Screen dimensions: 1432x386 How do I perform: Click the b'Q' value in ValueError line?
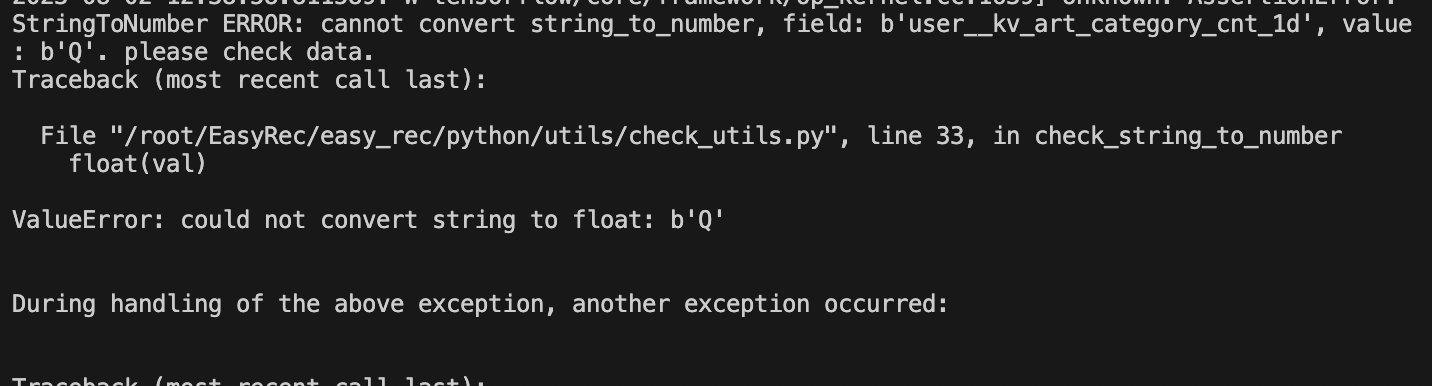pyautogui.click(x=697, y=220)
